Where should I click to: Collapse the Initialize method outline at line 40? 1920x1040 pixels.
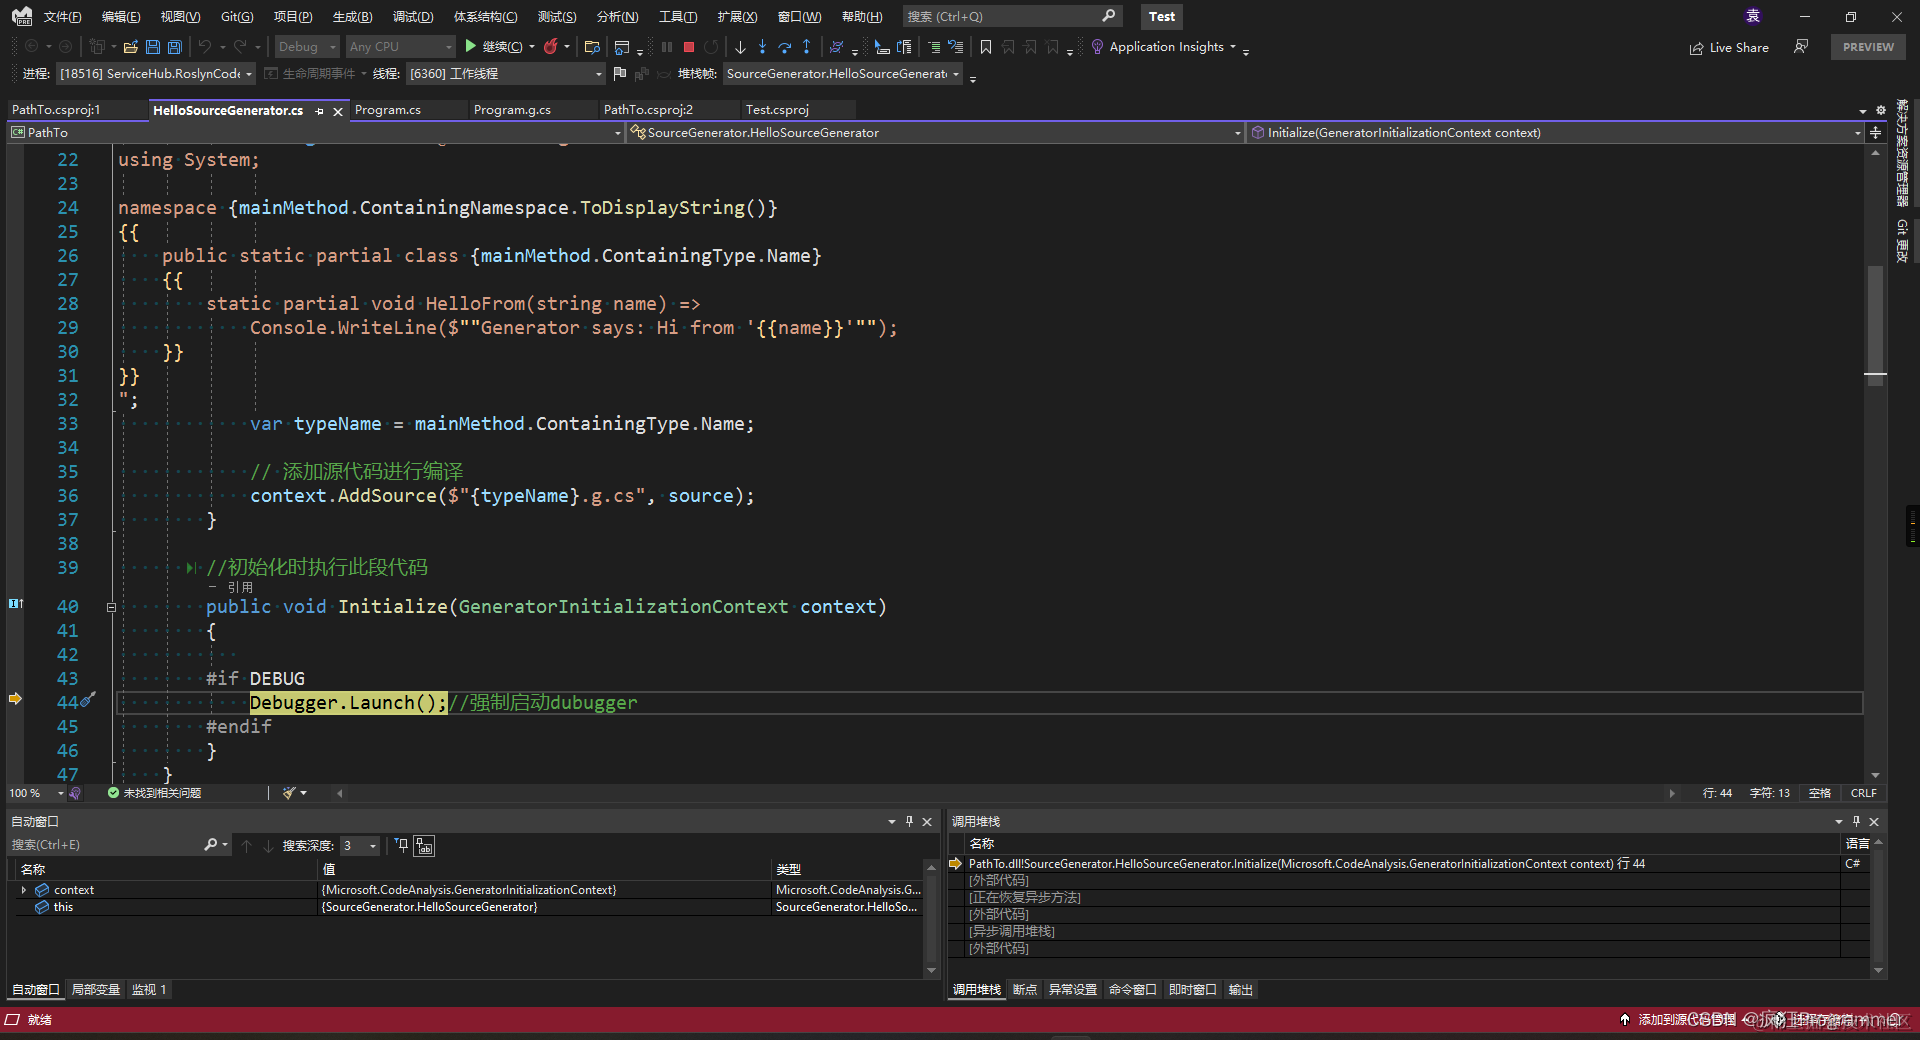tap(111, 607)
